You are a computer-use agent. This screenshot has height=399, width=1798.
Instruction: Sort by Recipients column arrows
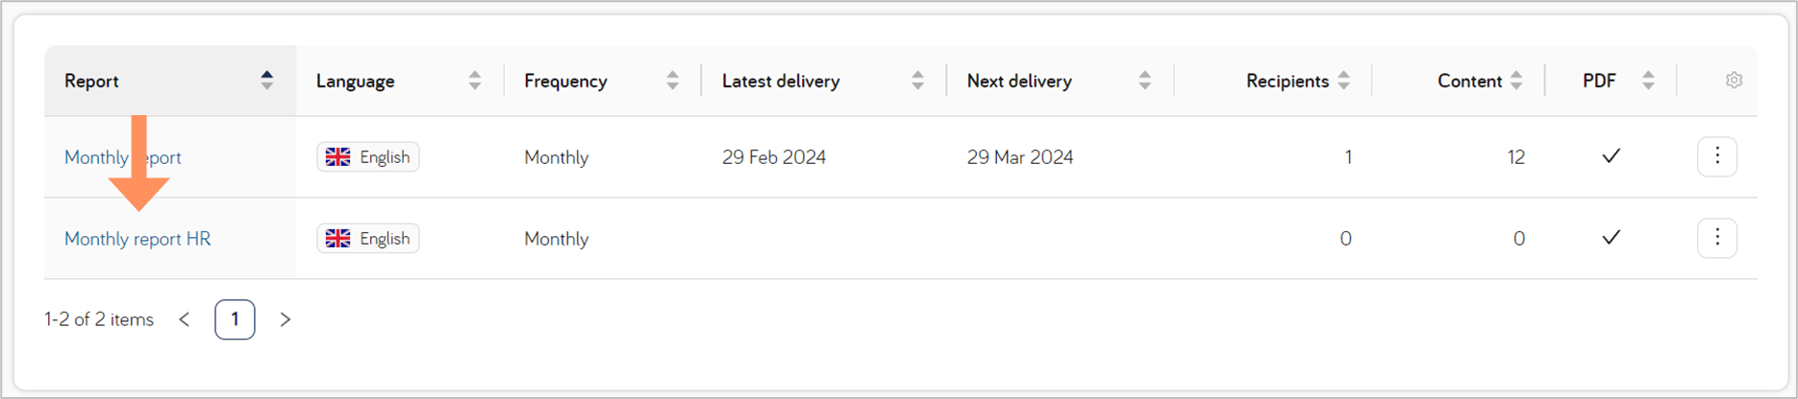coord(1344,80)
